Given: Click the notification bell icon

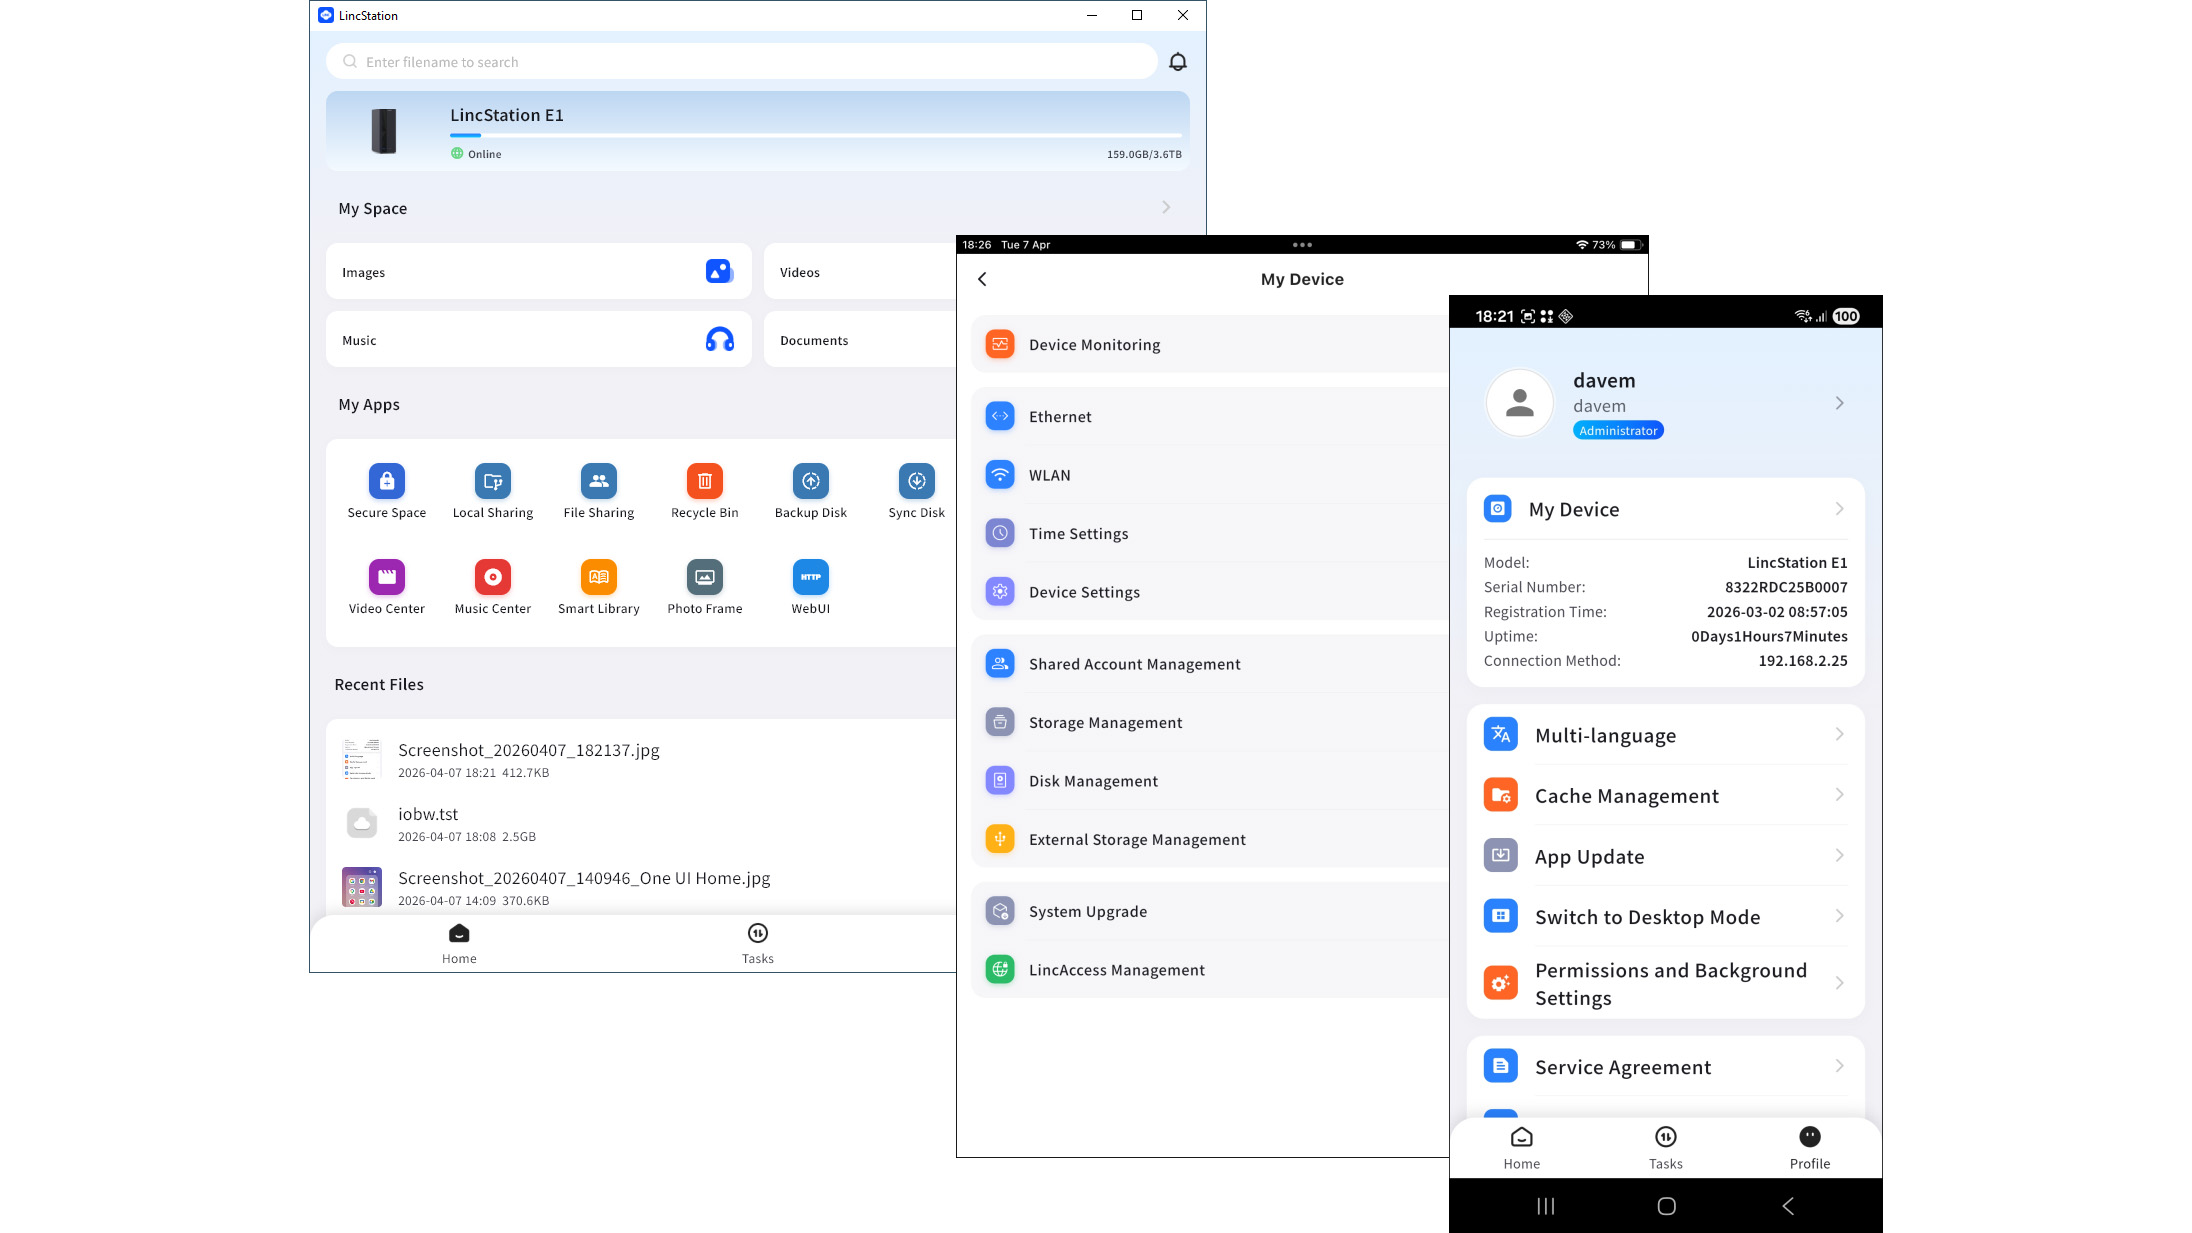Looking at the screenshot, I should (1178, 62).
